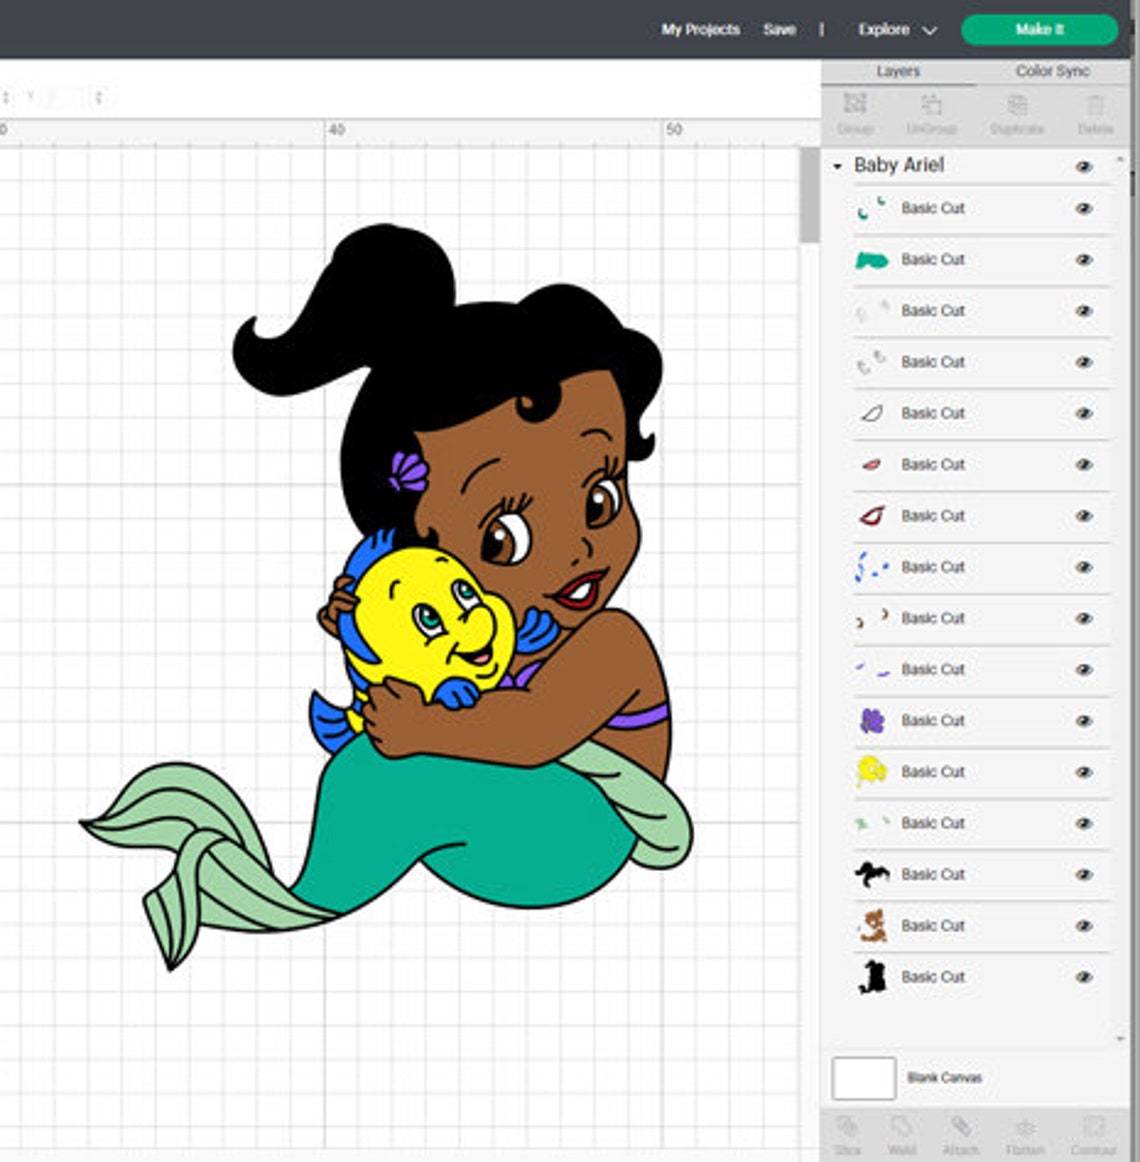1140x1162 pixels.
Task: Open My Projects
Action: pos(698,30)
